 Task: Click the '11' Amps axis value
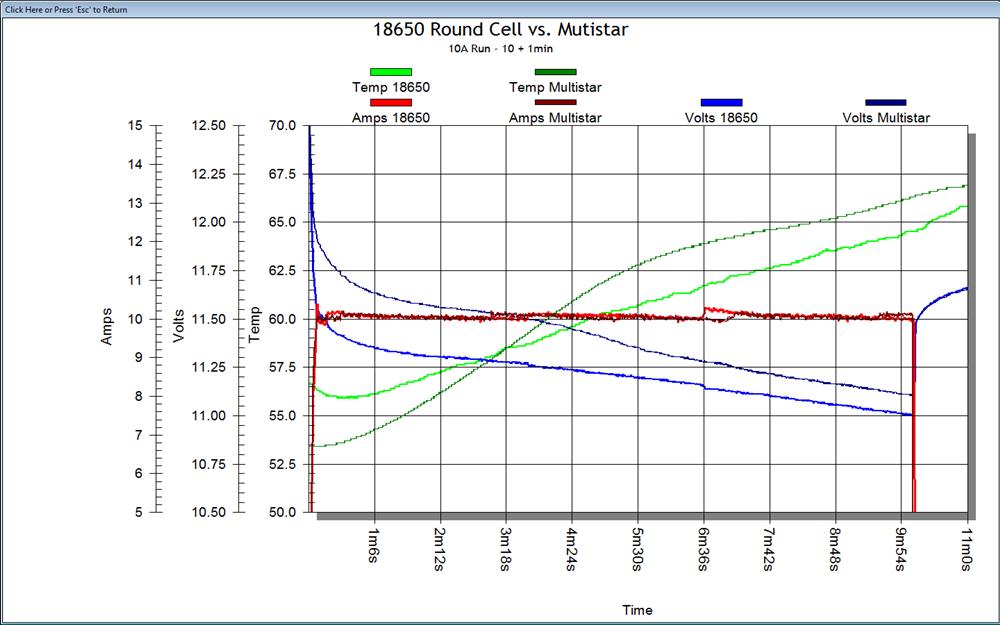135,281
